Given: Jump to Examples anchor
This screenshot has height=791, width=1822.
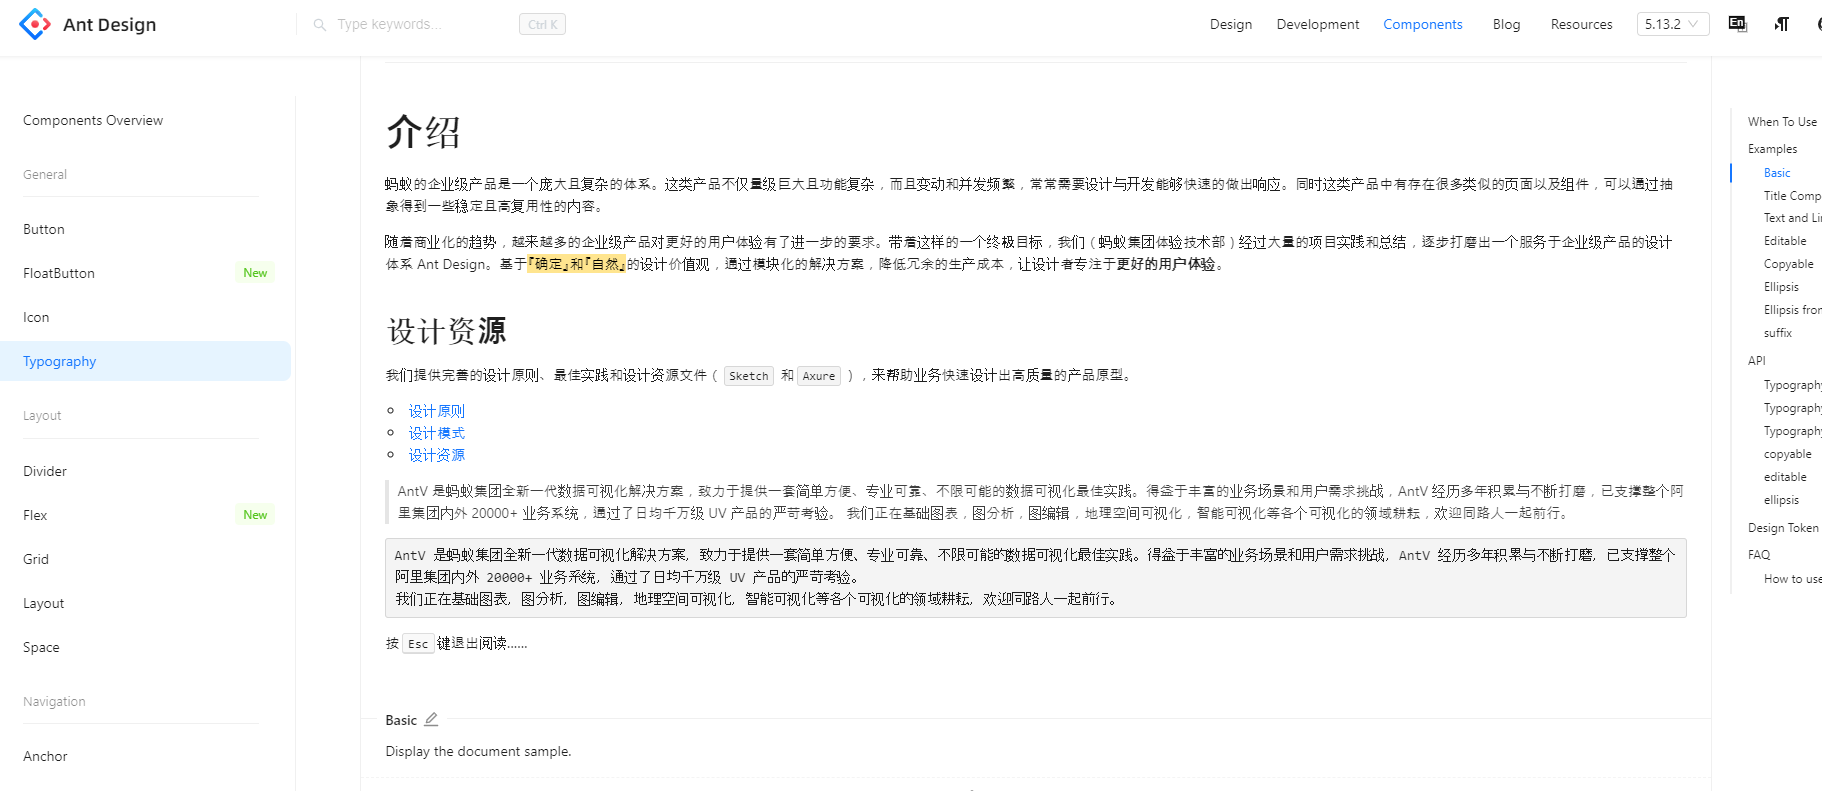Looking at the screenshot, I should [1772, 149].
